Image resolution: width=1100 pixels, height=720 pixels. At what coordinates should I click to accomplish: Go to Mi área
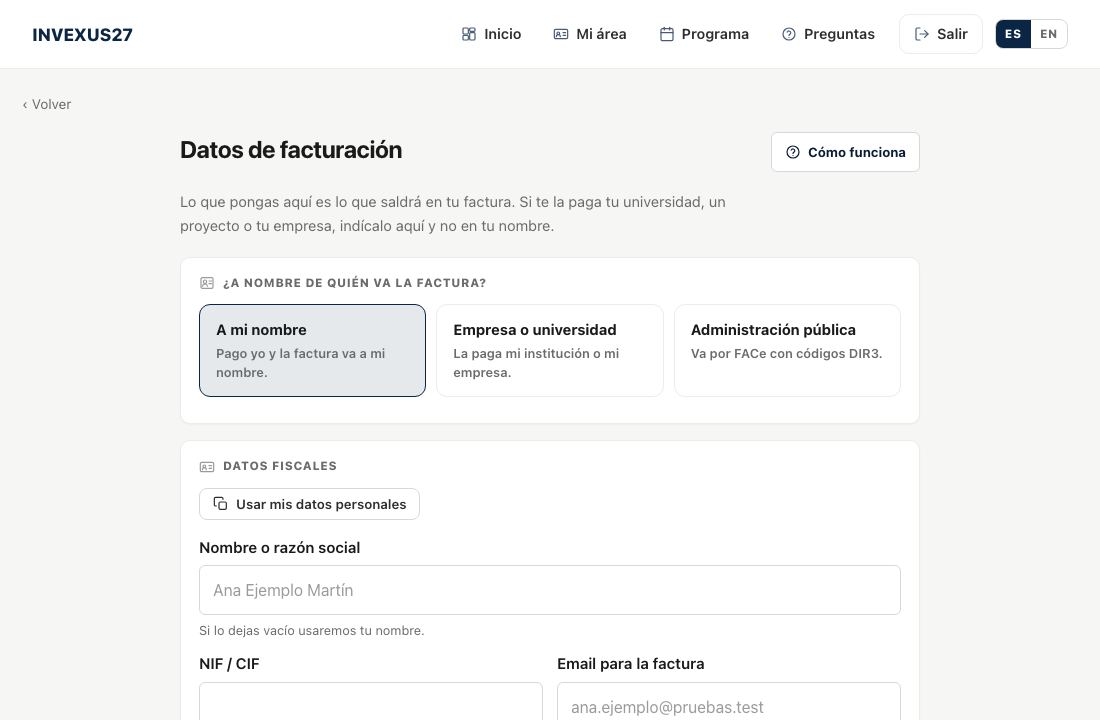(590, 34)
